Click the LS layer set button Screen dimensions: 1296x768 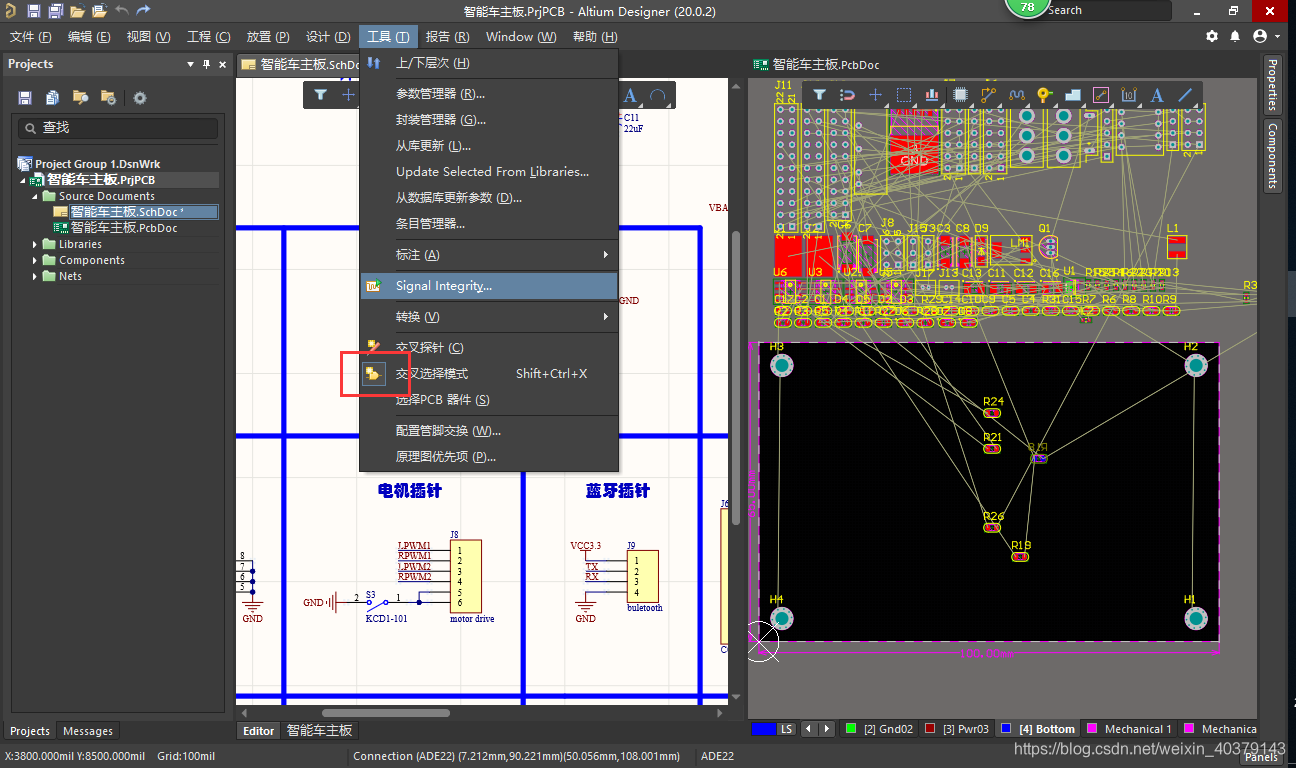point(787,729)
